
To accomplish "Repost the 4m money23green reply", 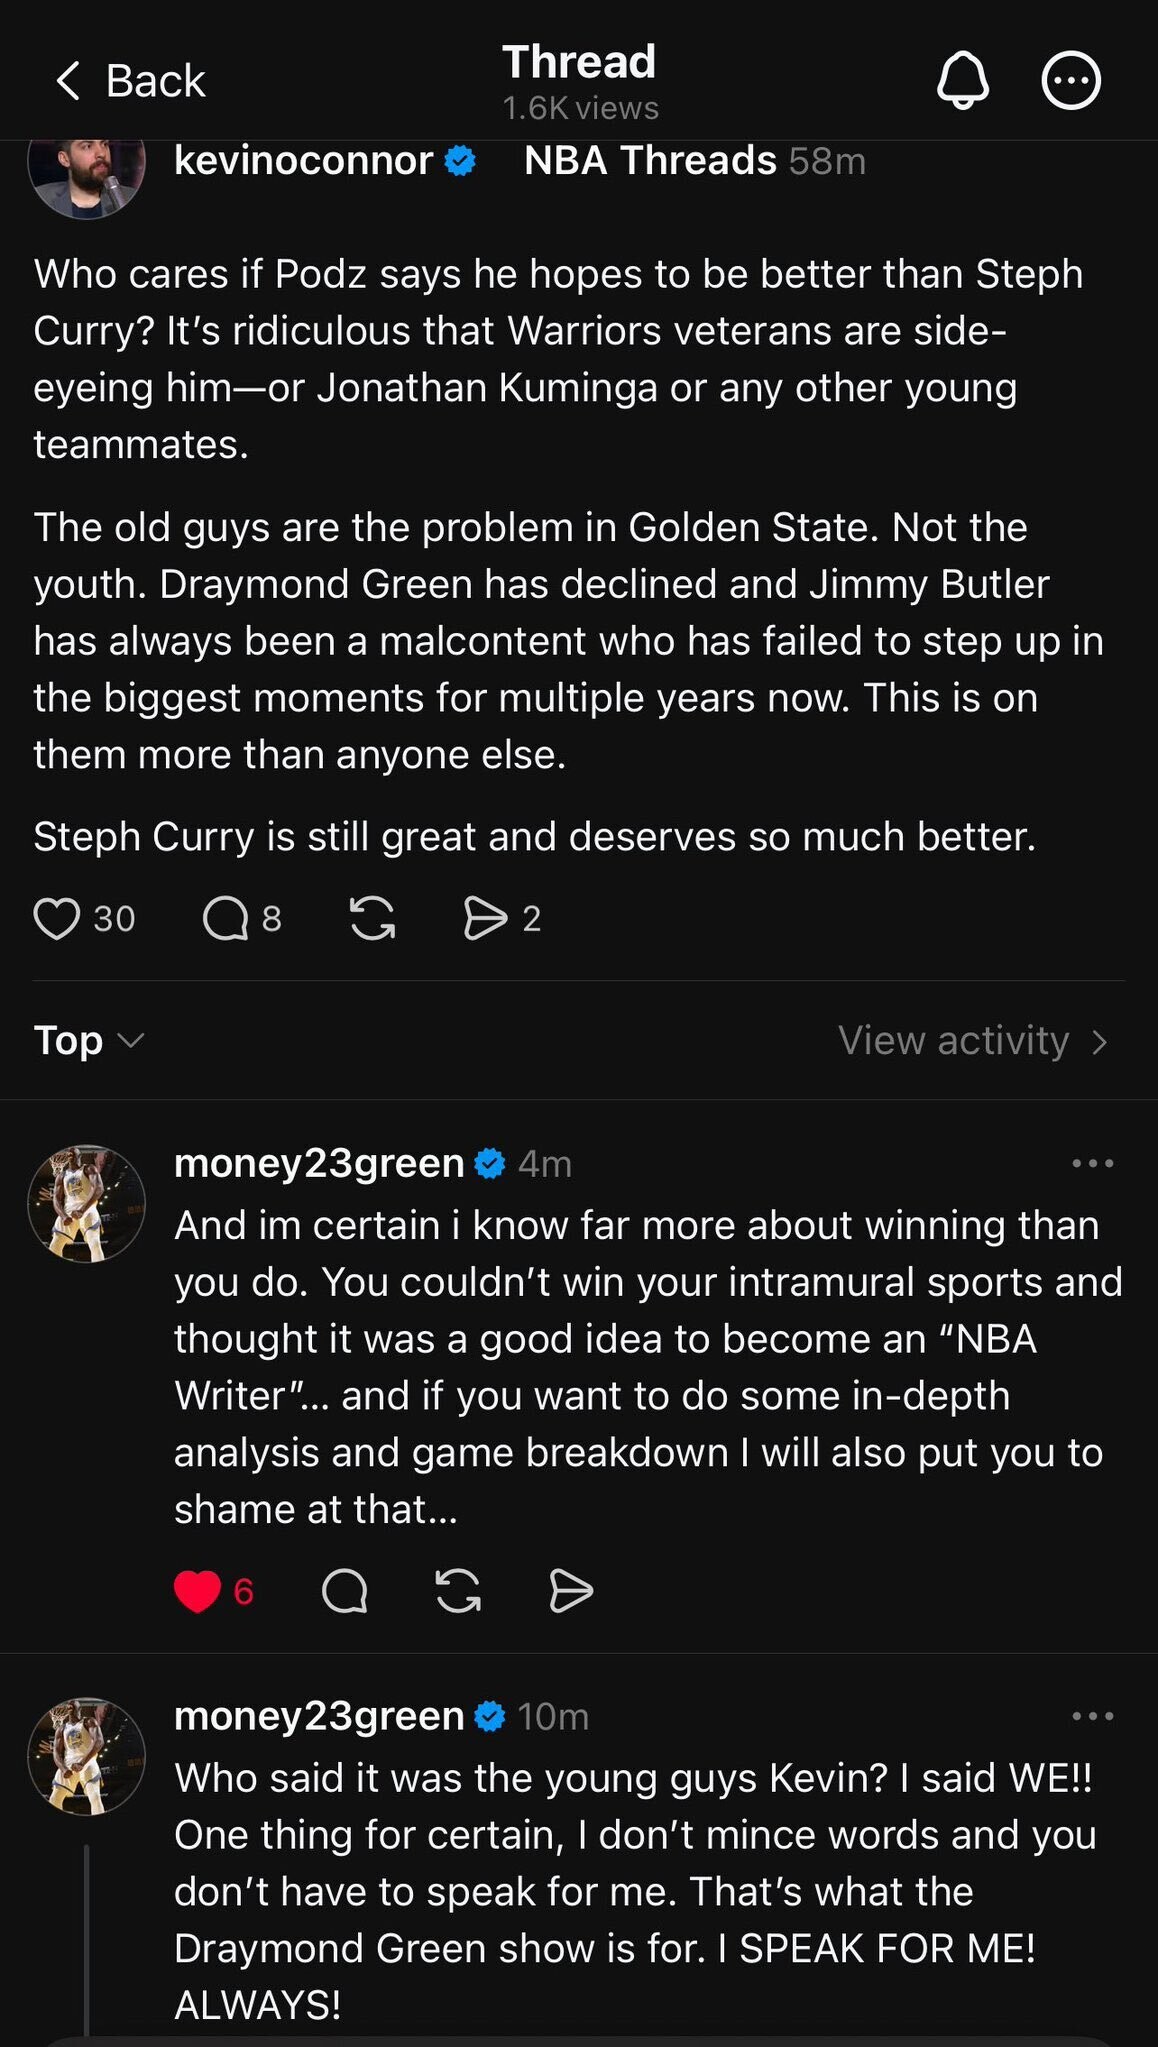I will coord(458,1591).
